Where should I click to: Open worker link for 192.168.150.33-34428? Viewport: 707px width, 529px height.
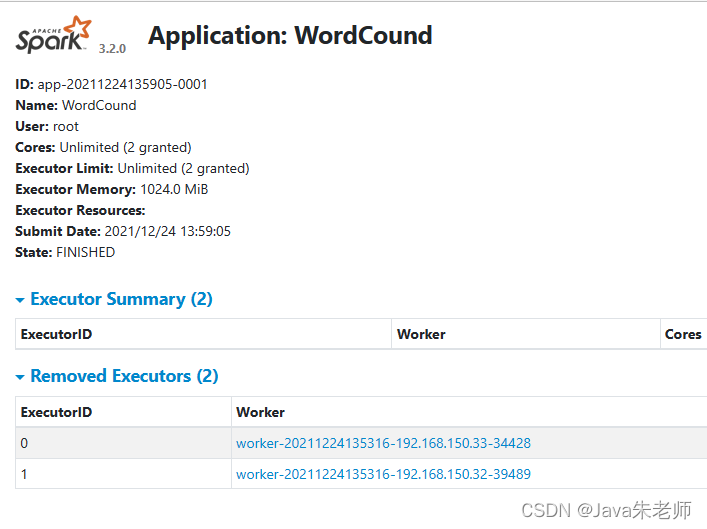click(x=383, y=443)
